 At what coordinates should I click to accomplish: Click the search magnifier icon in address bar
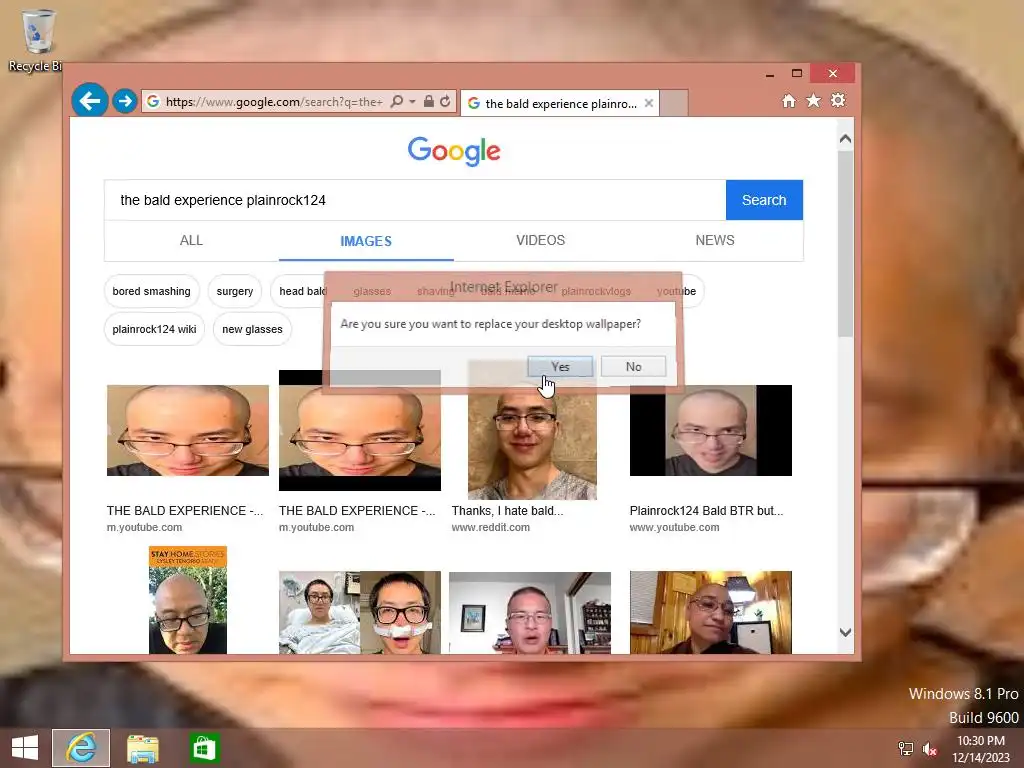coord(396,101)
